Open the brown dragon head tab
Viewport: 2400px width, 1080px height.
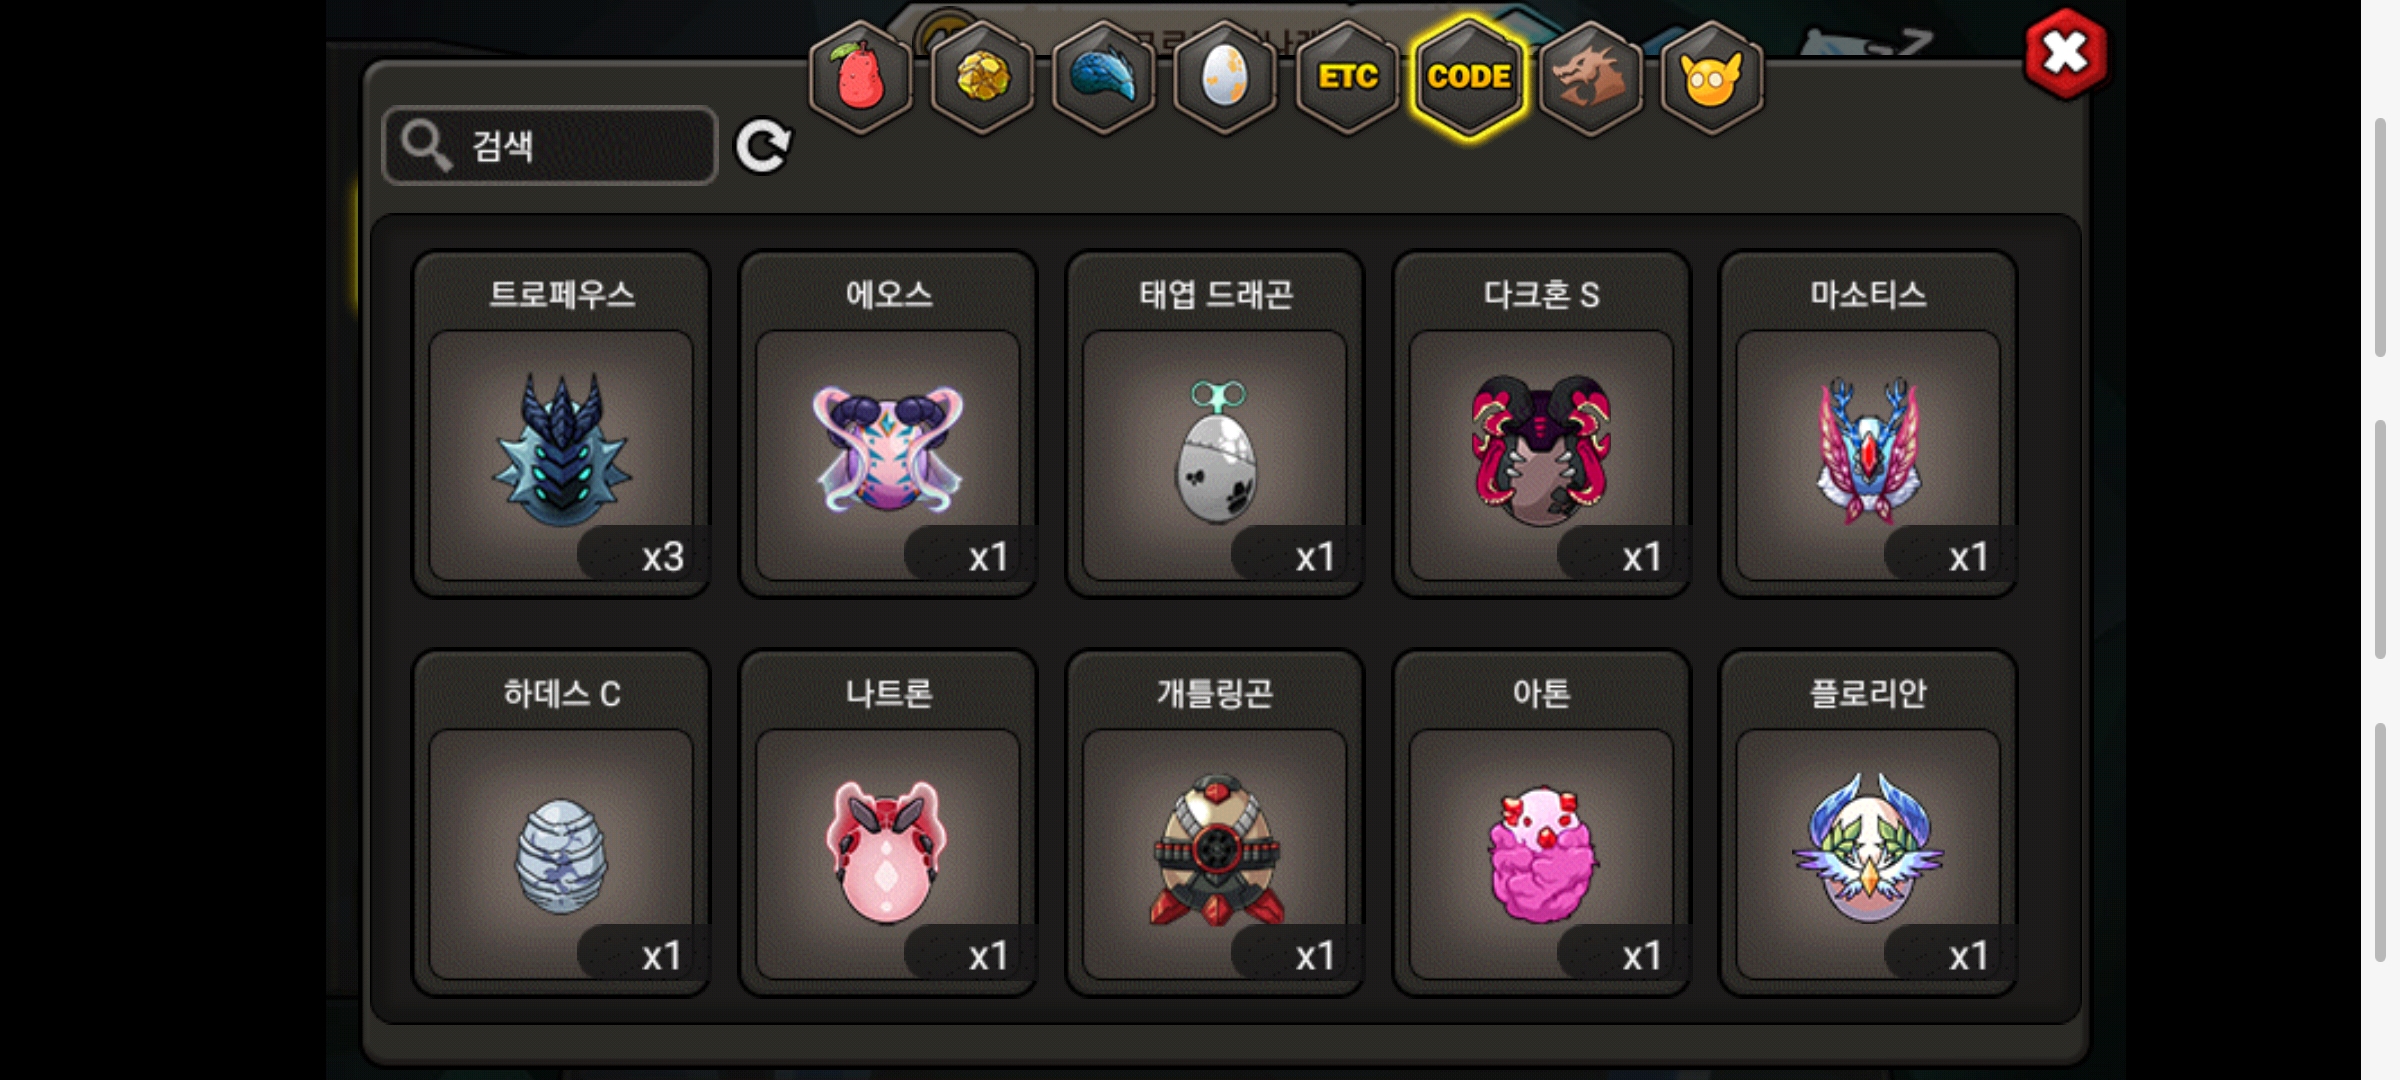tap(1590, 78)
